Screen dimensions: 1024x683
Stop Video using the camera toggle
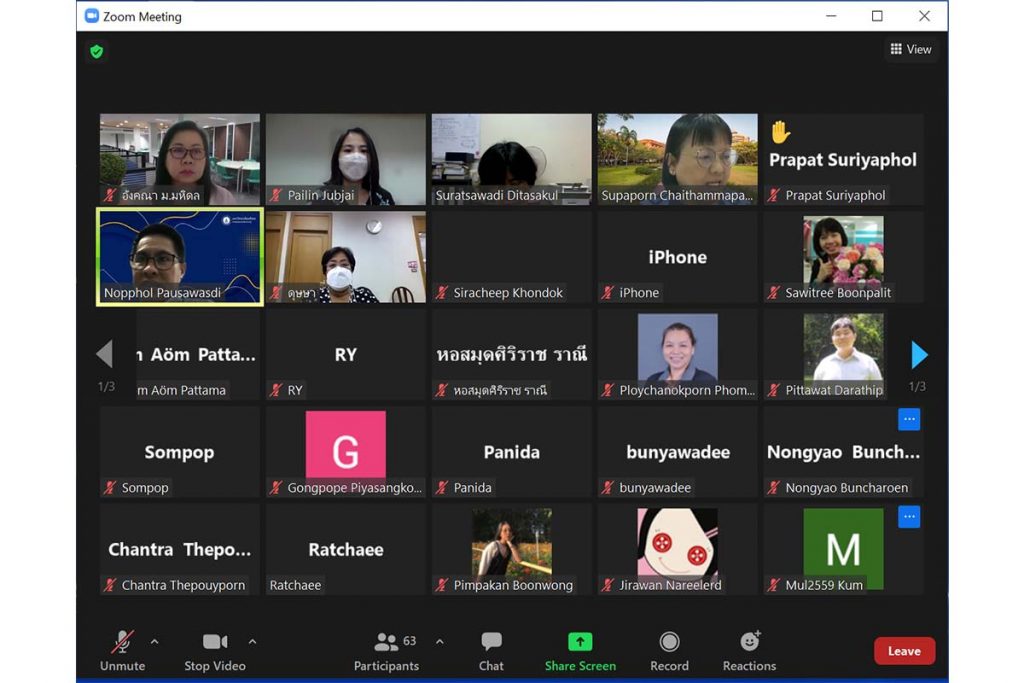[x=214, y=651]
